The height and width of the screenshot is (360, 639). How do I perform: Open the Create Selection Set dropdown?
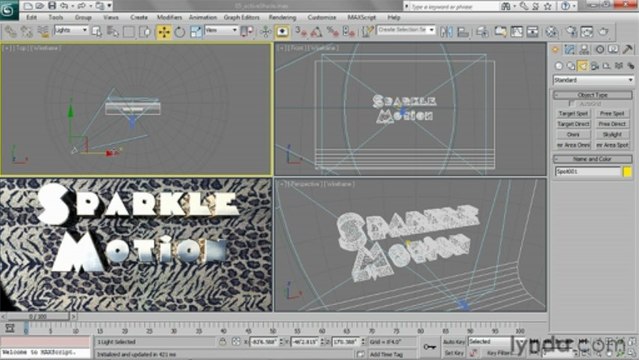pyautogui.click(x=406, y=30)
